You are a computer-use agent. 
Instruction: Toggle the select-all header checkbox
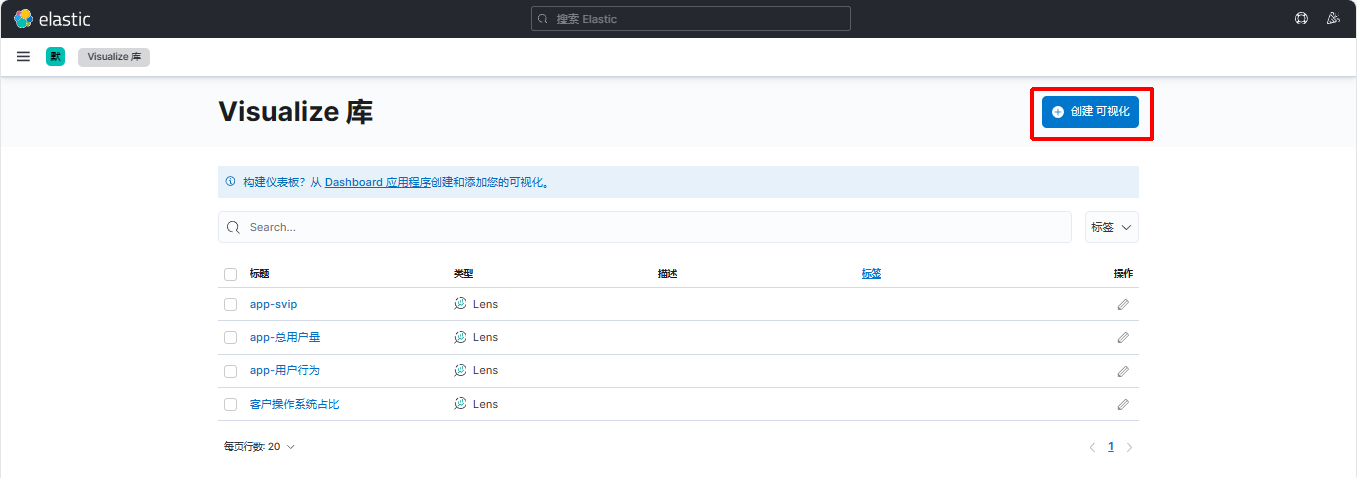[x=231, y=274]
